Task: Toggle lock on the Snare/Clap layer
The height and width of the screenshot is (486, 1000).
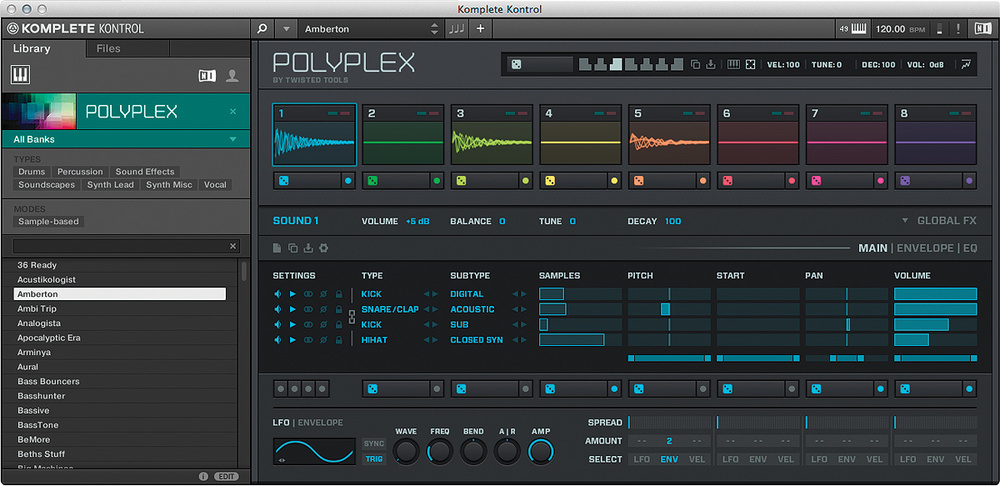Action: click(x=339, y=309)
